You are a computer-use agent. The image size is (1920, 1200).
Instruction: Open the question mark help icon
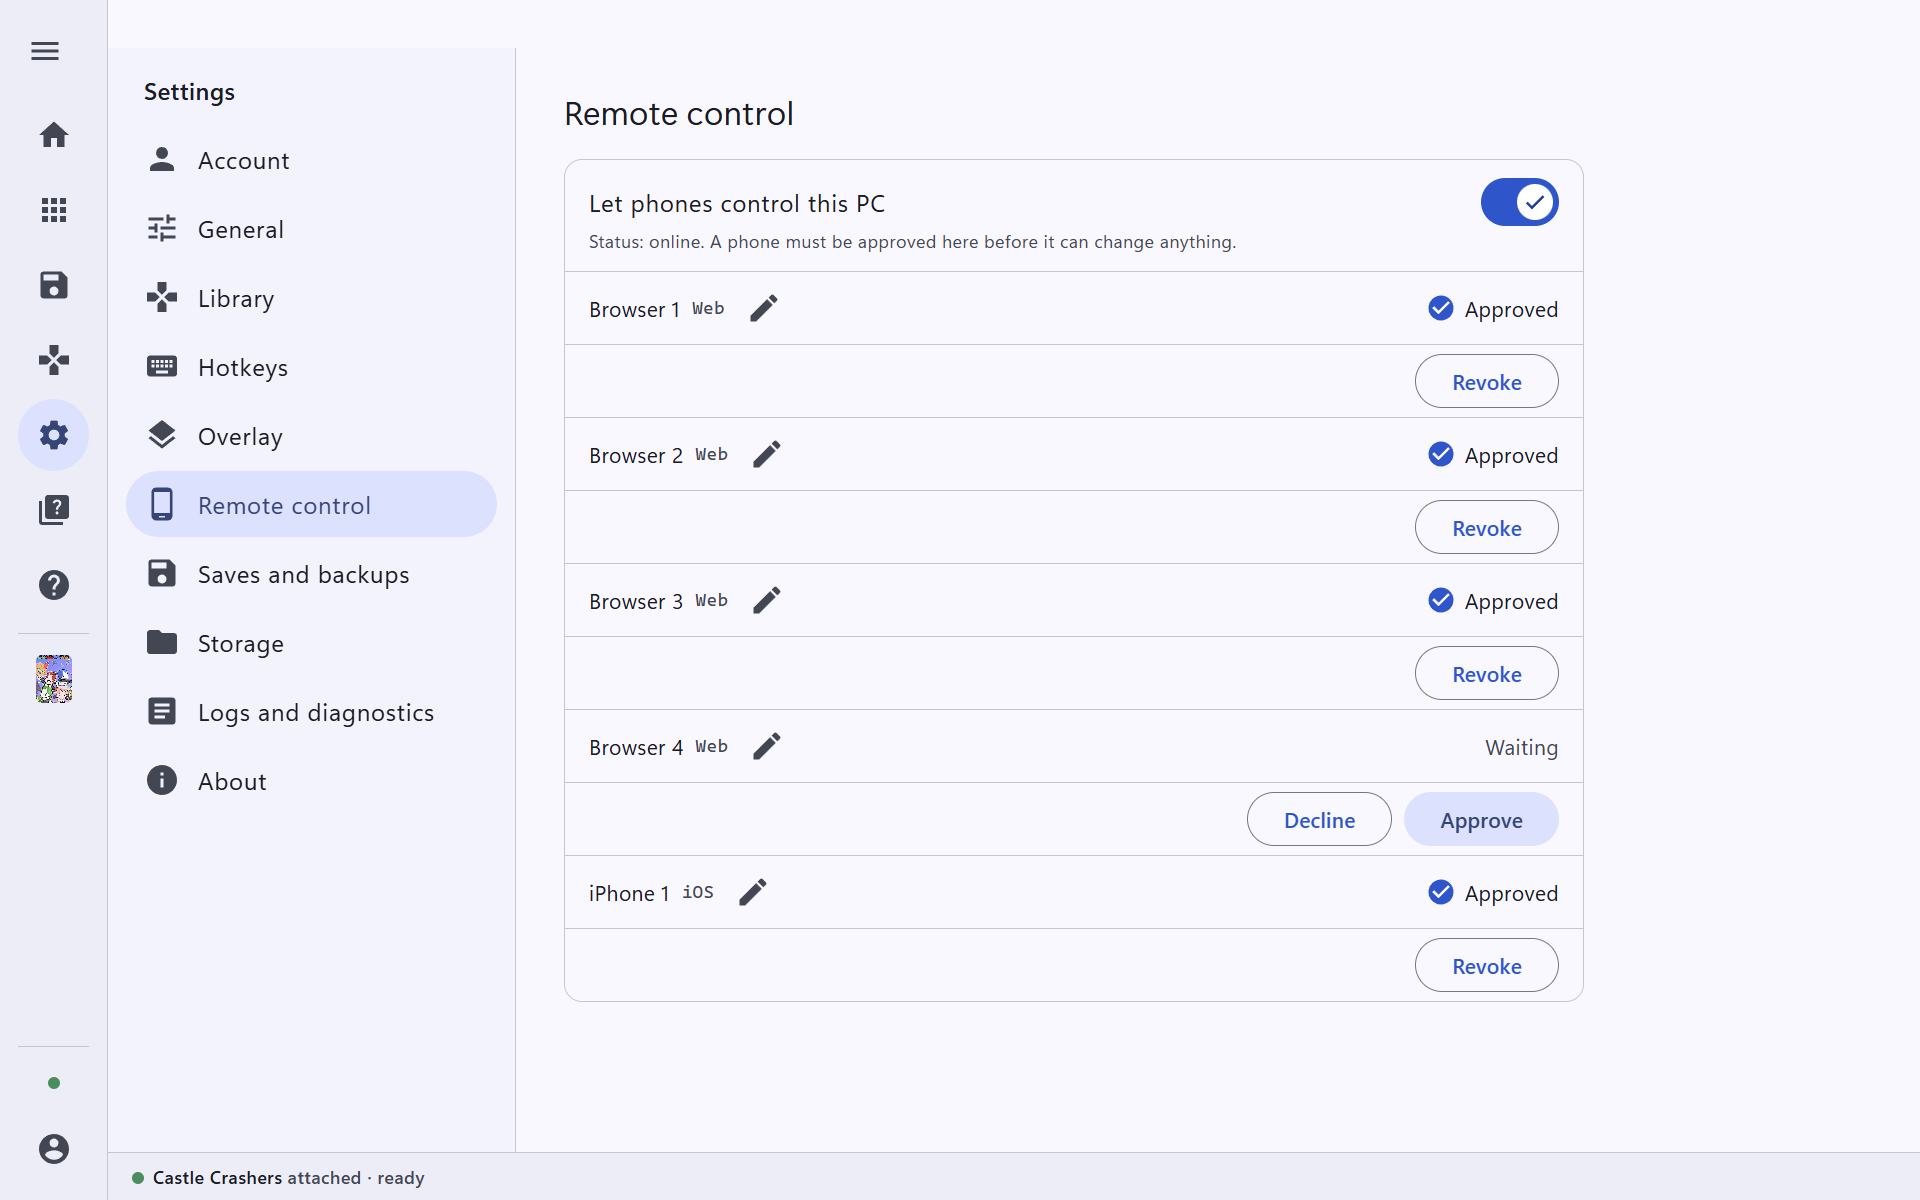[54, 585]
